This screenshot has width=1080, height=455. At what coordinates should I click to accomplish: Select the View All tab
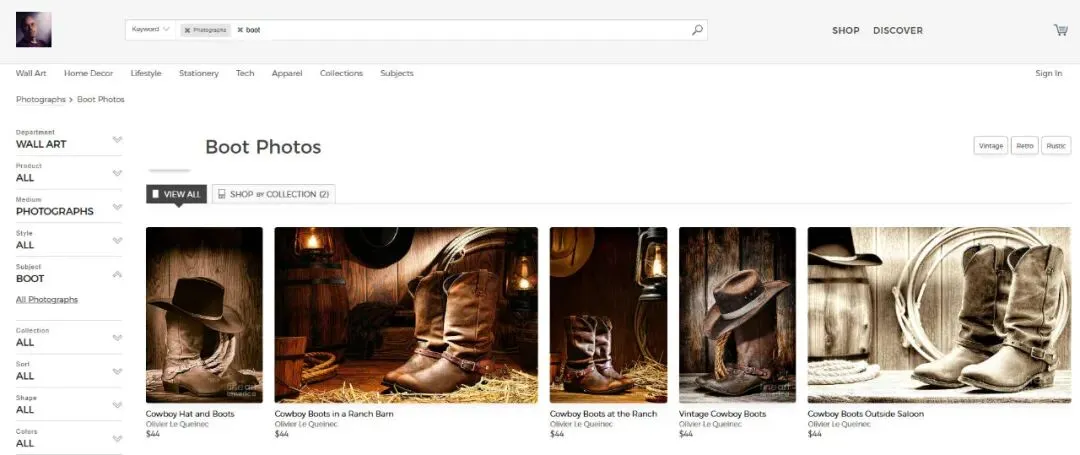tap(176, 194)
